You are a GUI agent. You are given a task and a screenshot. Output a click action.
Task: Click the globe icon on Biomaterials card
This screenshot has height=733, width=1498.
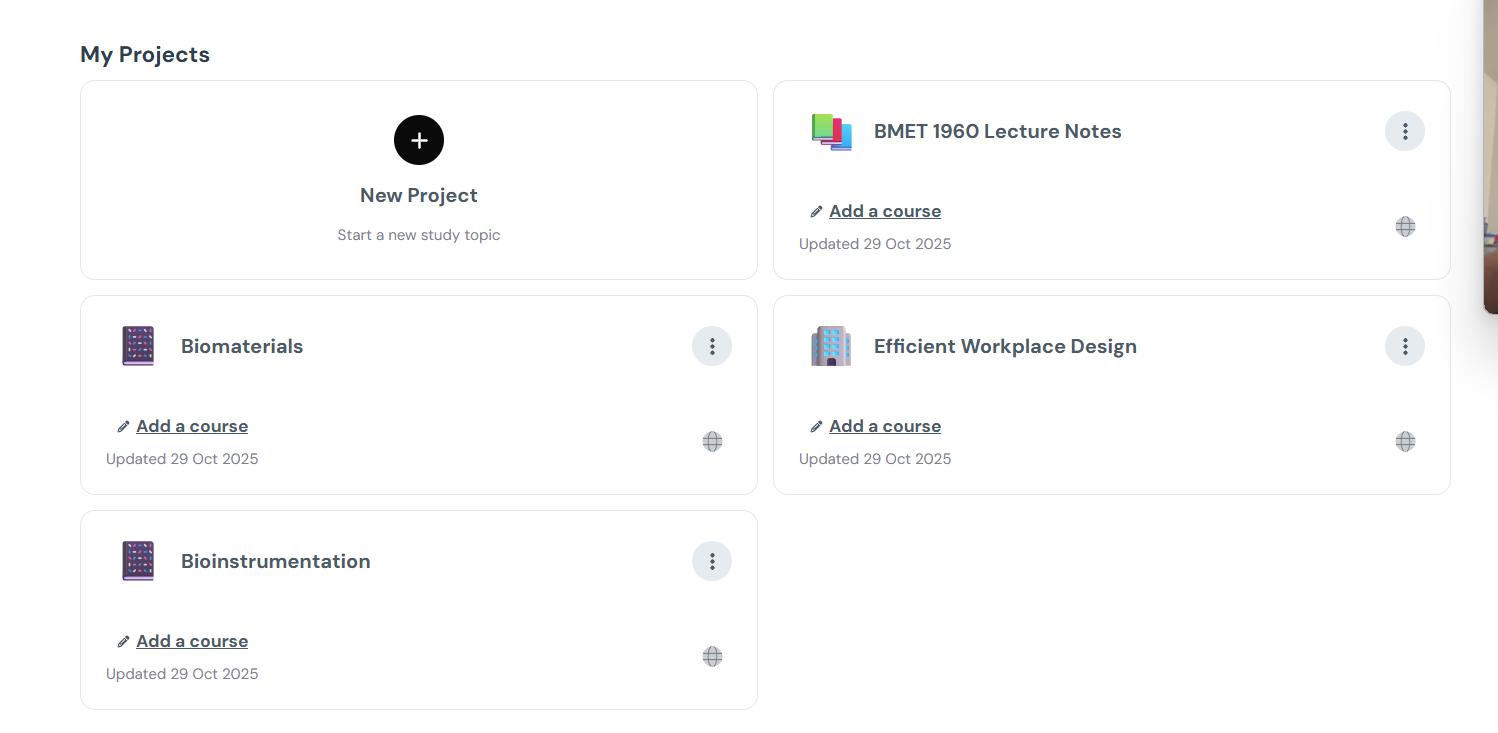pyautogui.click(x=712, y=441)
